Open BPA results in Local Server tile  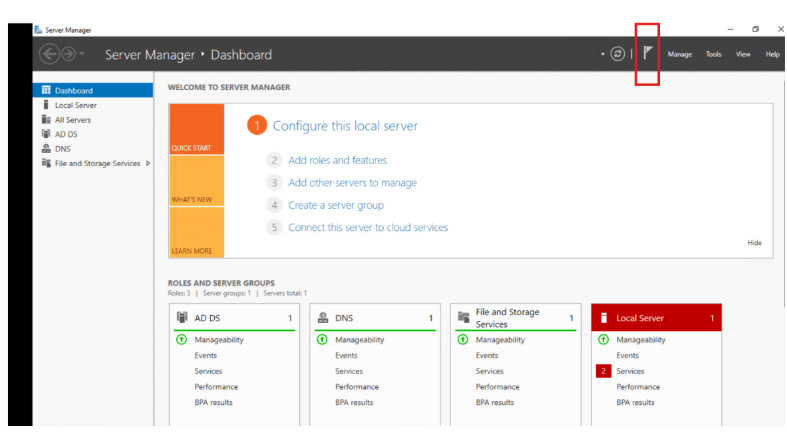click(635, 402)
